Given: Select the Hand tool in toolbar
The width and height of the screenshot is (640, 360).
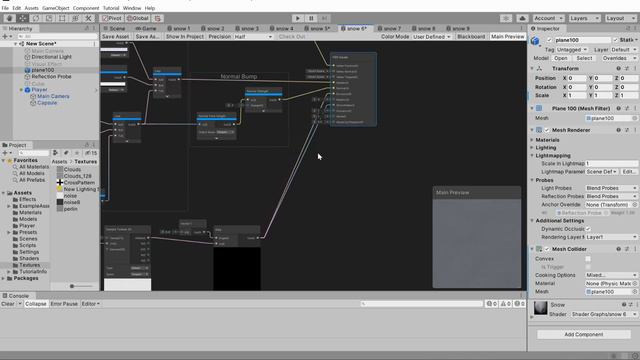Looking at the screenshot, I should pyautogui.click(x=9, y=18).
